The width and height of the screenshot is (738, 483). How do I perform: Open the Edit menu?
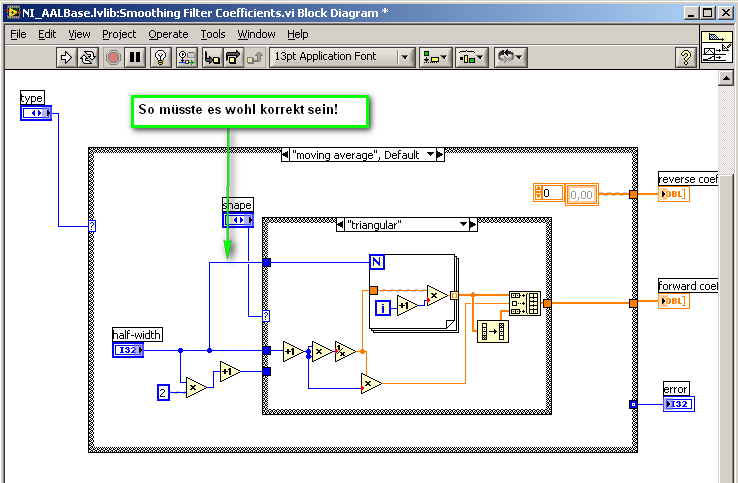[47, 34]
